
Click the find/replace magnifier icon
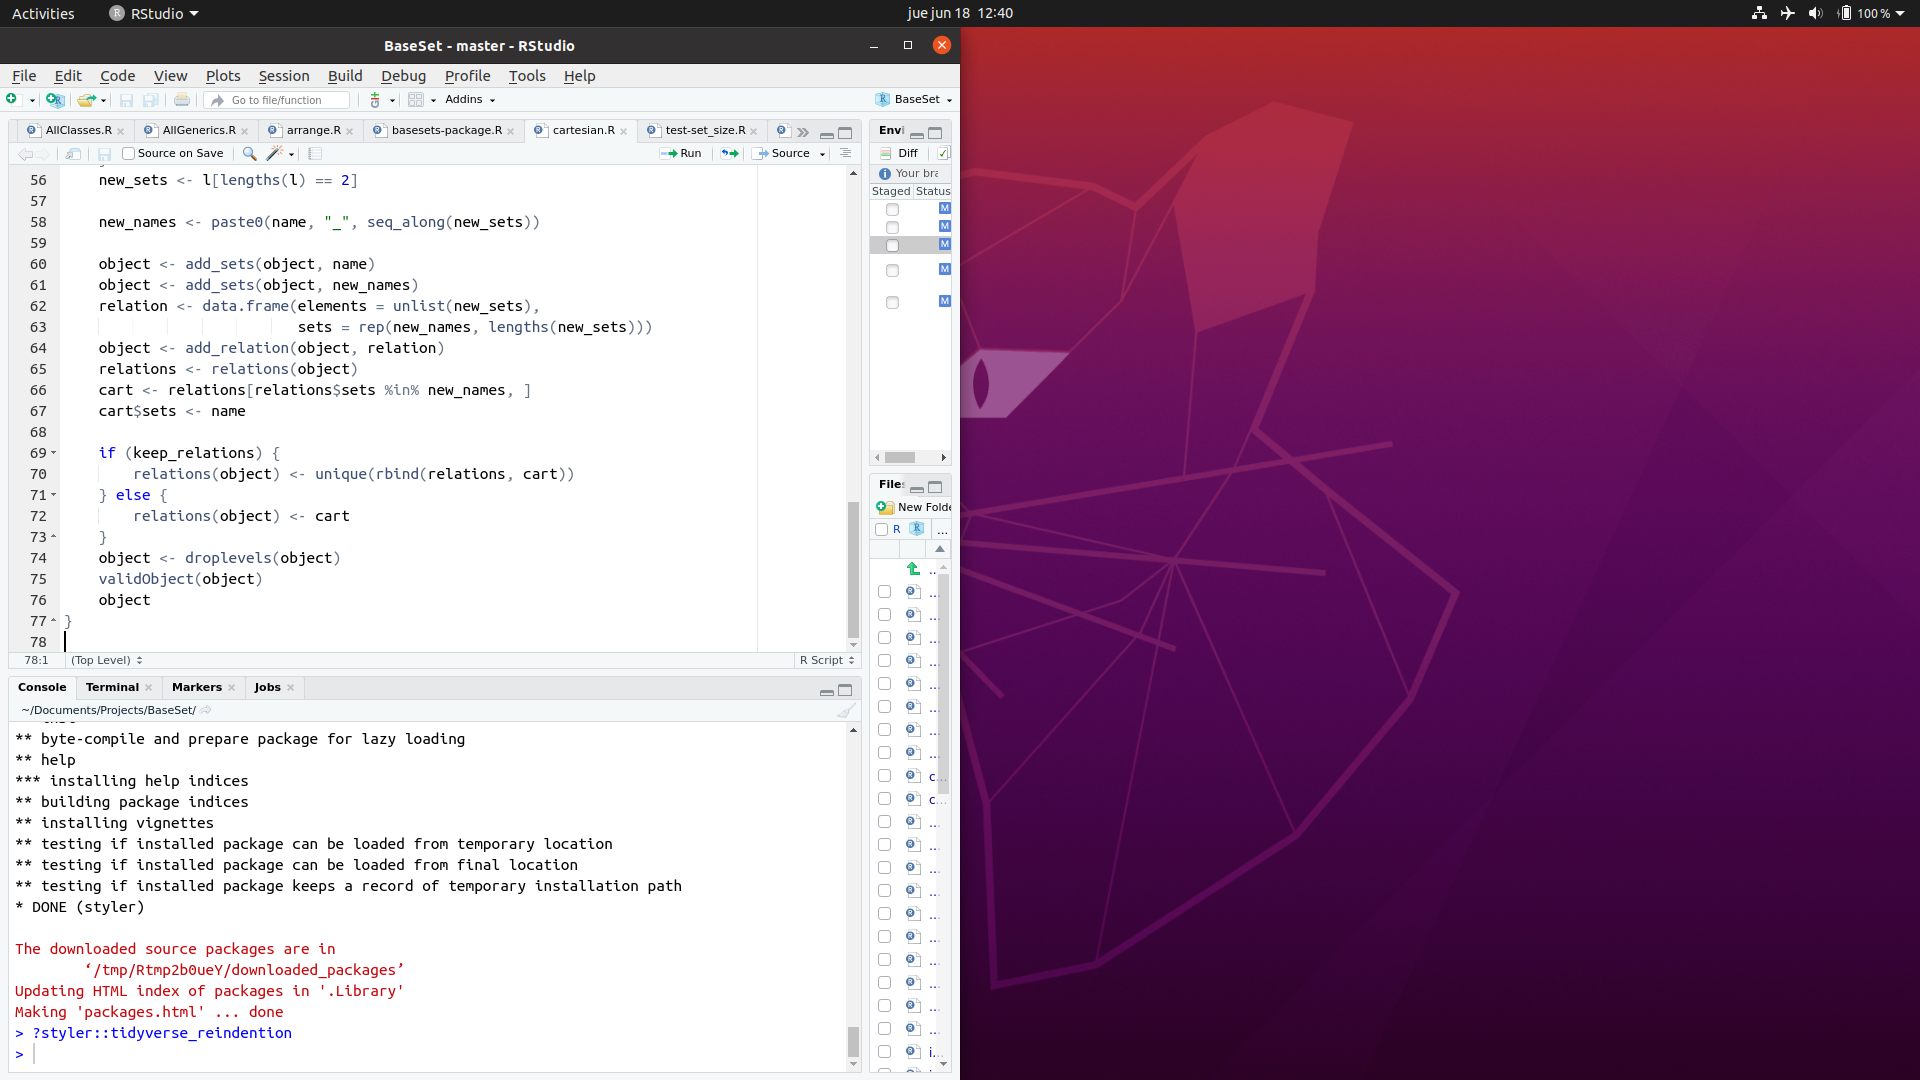(249, 154)
